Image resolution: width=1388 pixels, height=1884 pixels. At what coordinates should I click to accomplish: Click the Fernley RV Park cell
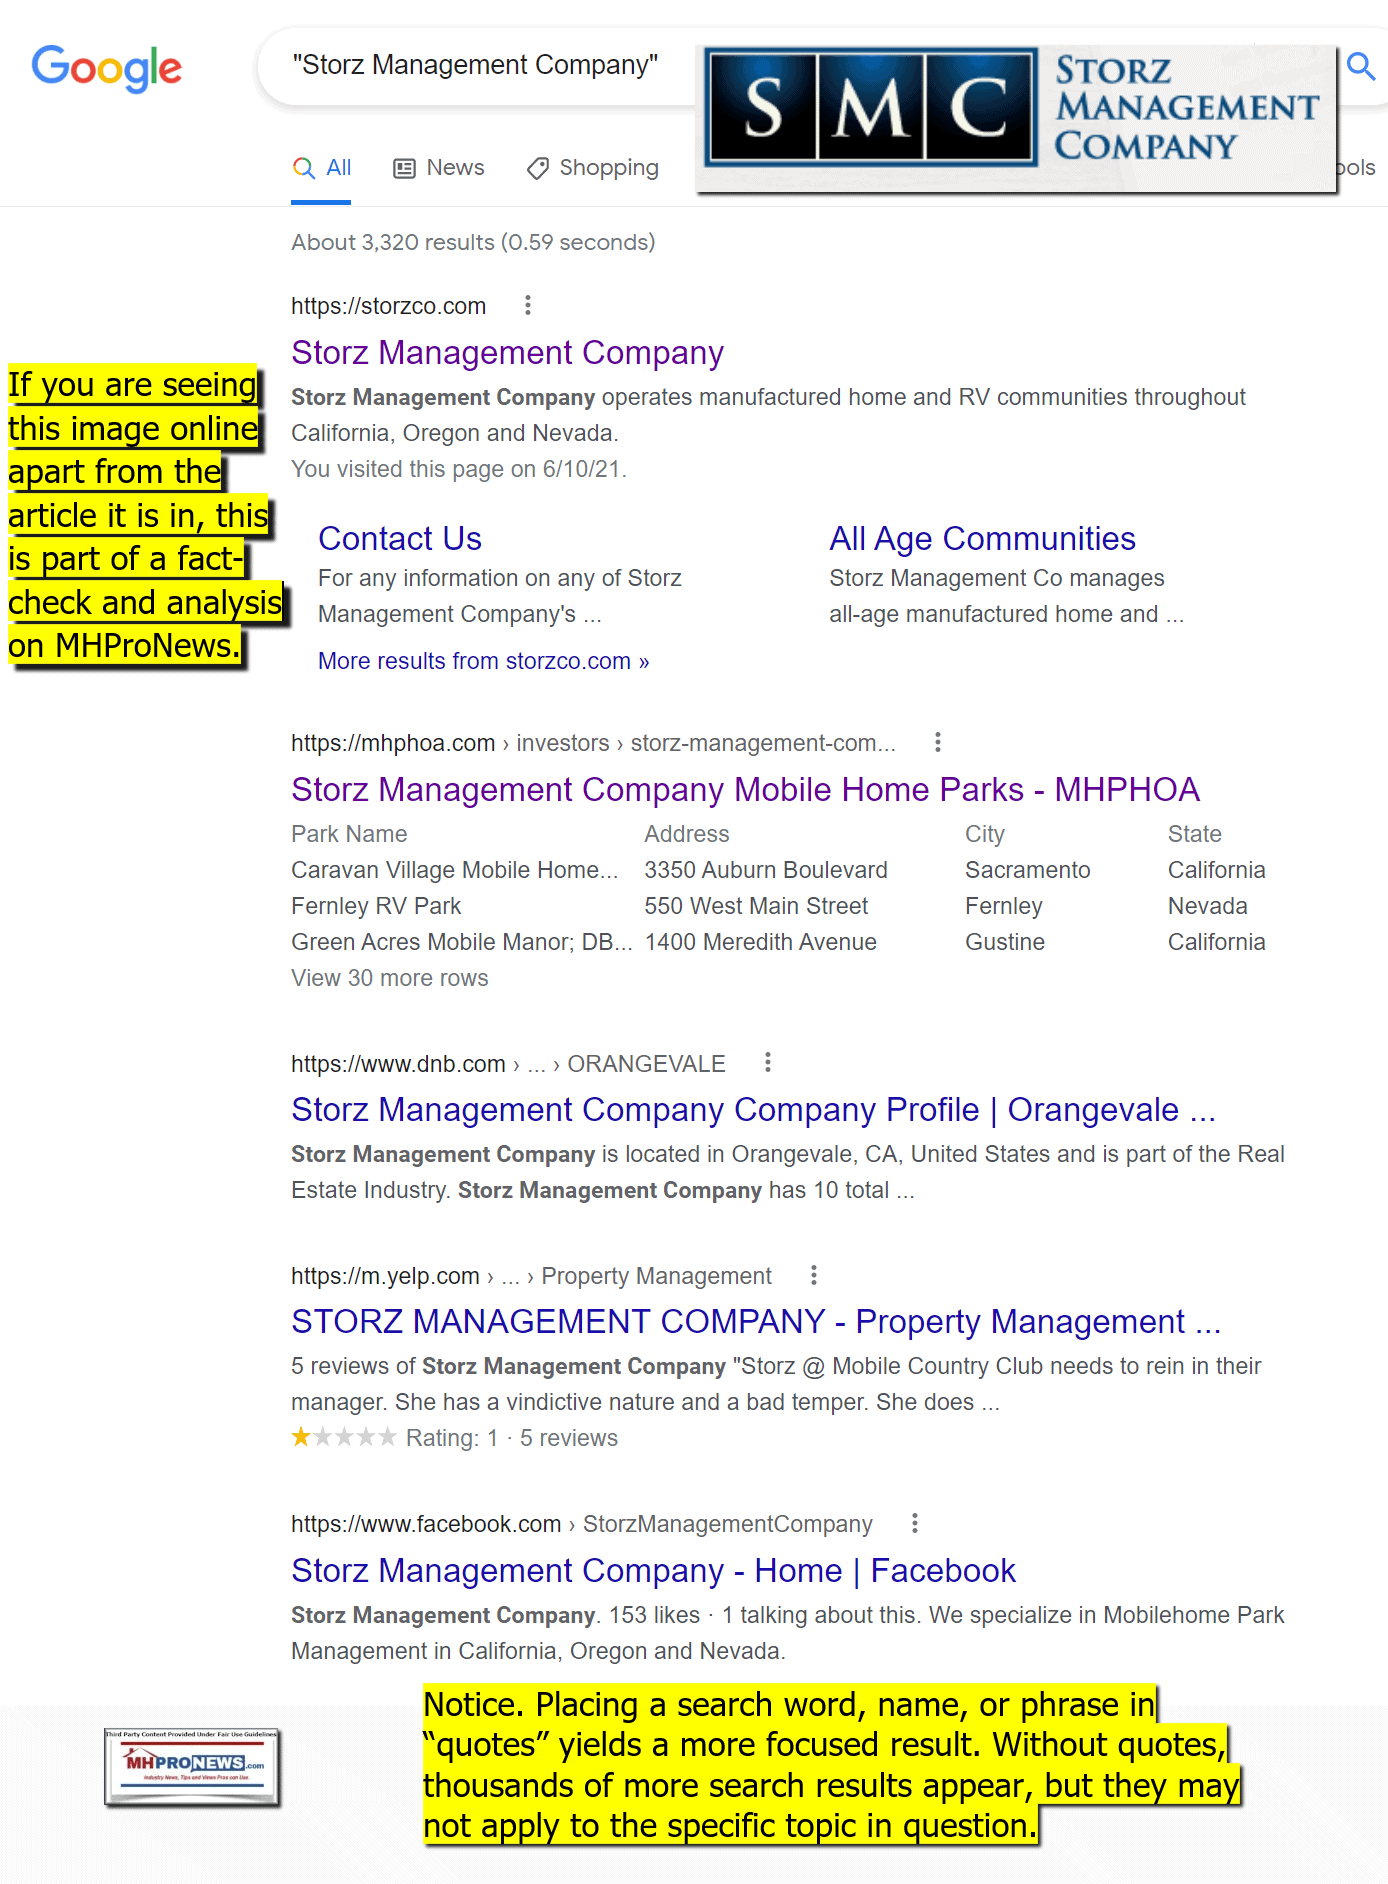tap(376, 906)
